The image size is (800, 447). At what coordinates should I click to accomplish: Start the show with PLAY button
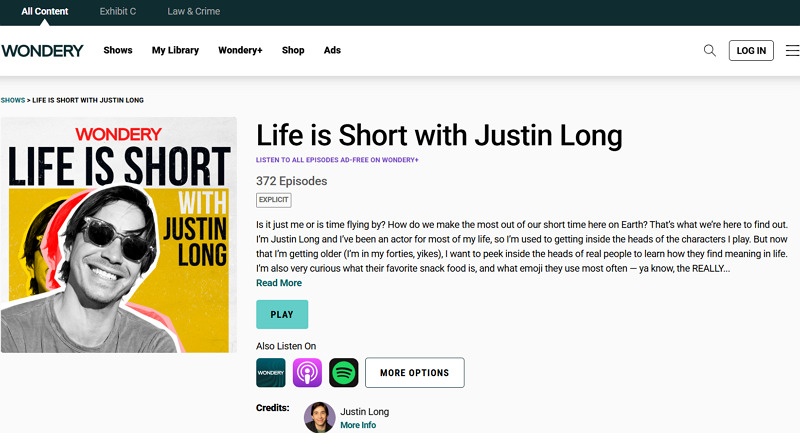click(x=282, y=314)
